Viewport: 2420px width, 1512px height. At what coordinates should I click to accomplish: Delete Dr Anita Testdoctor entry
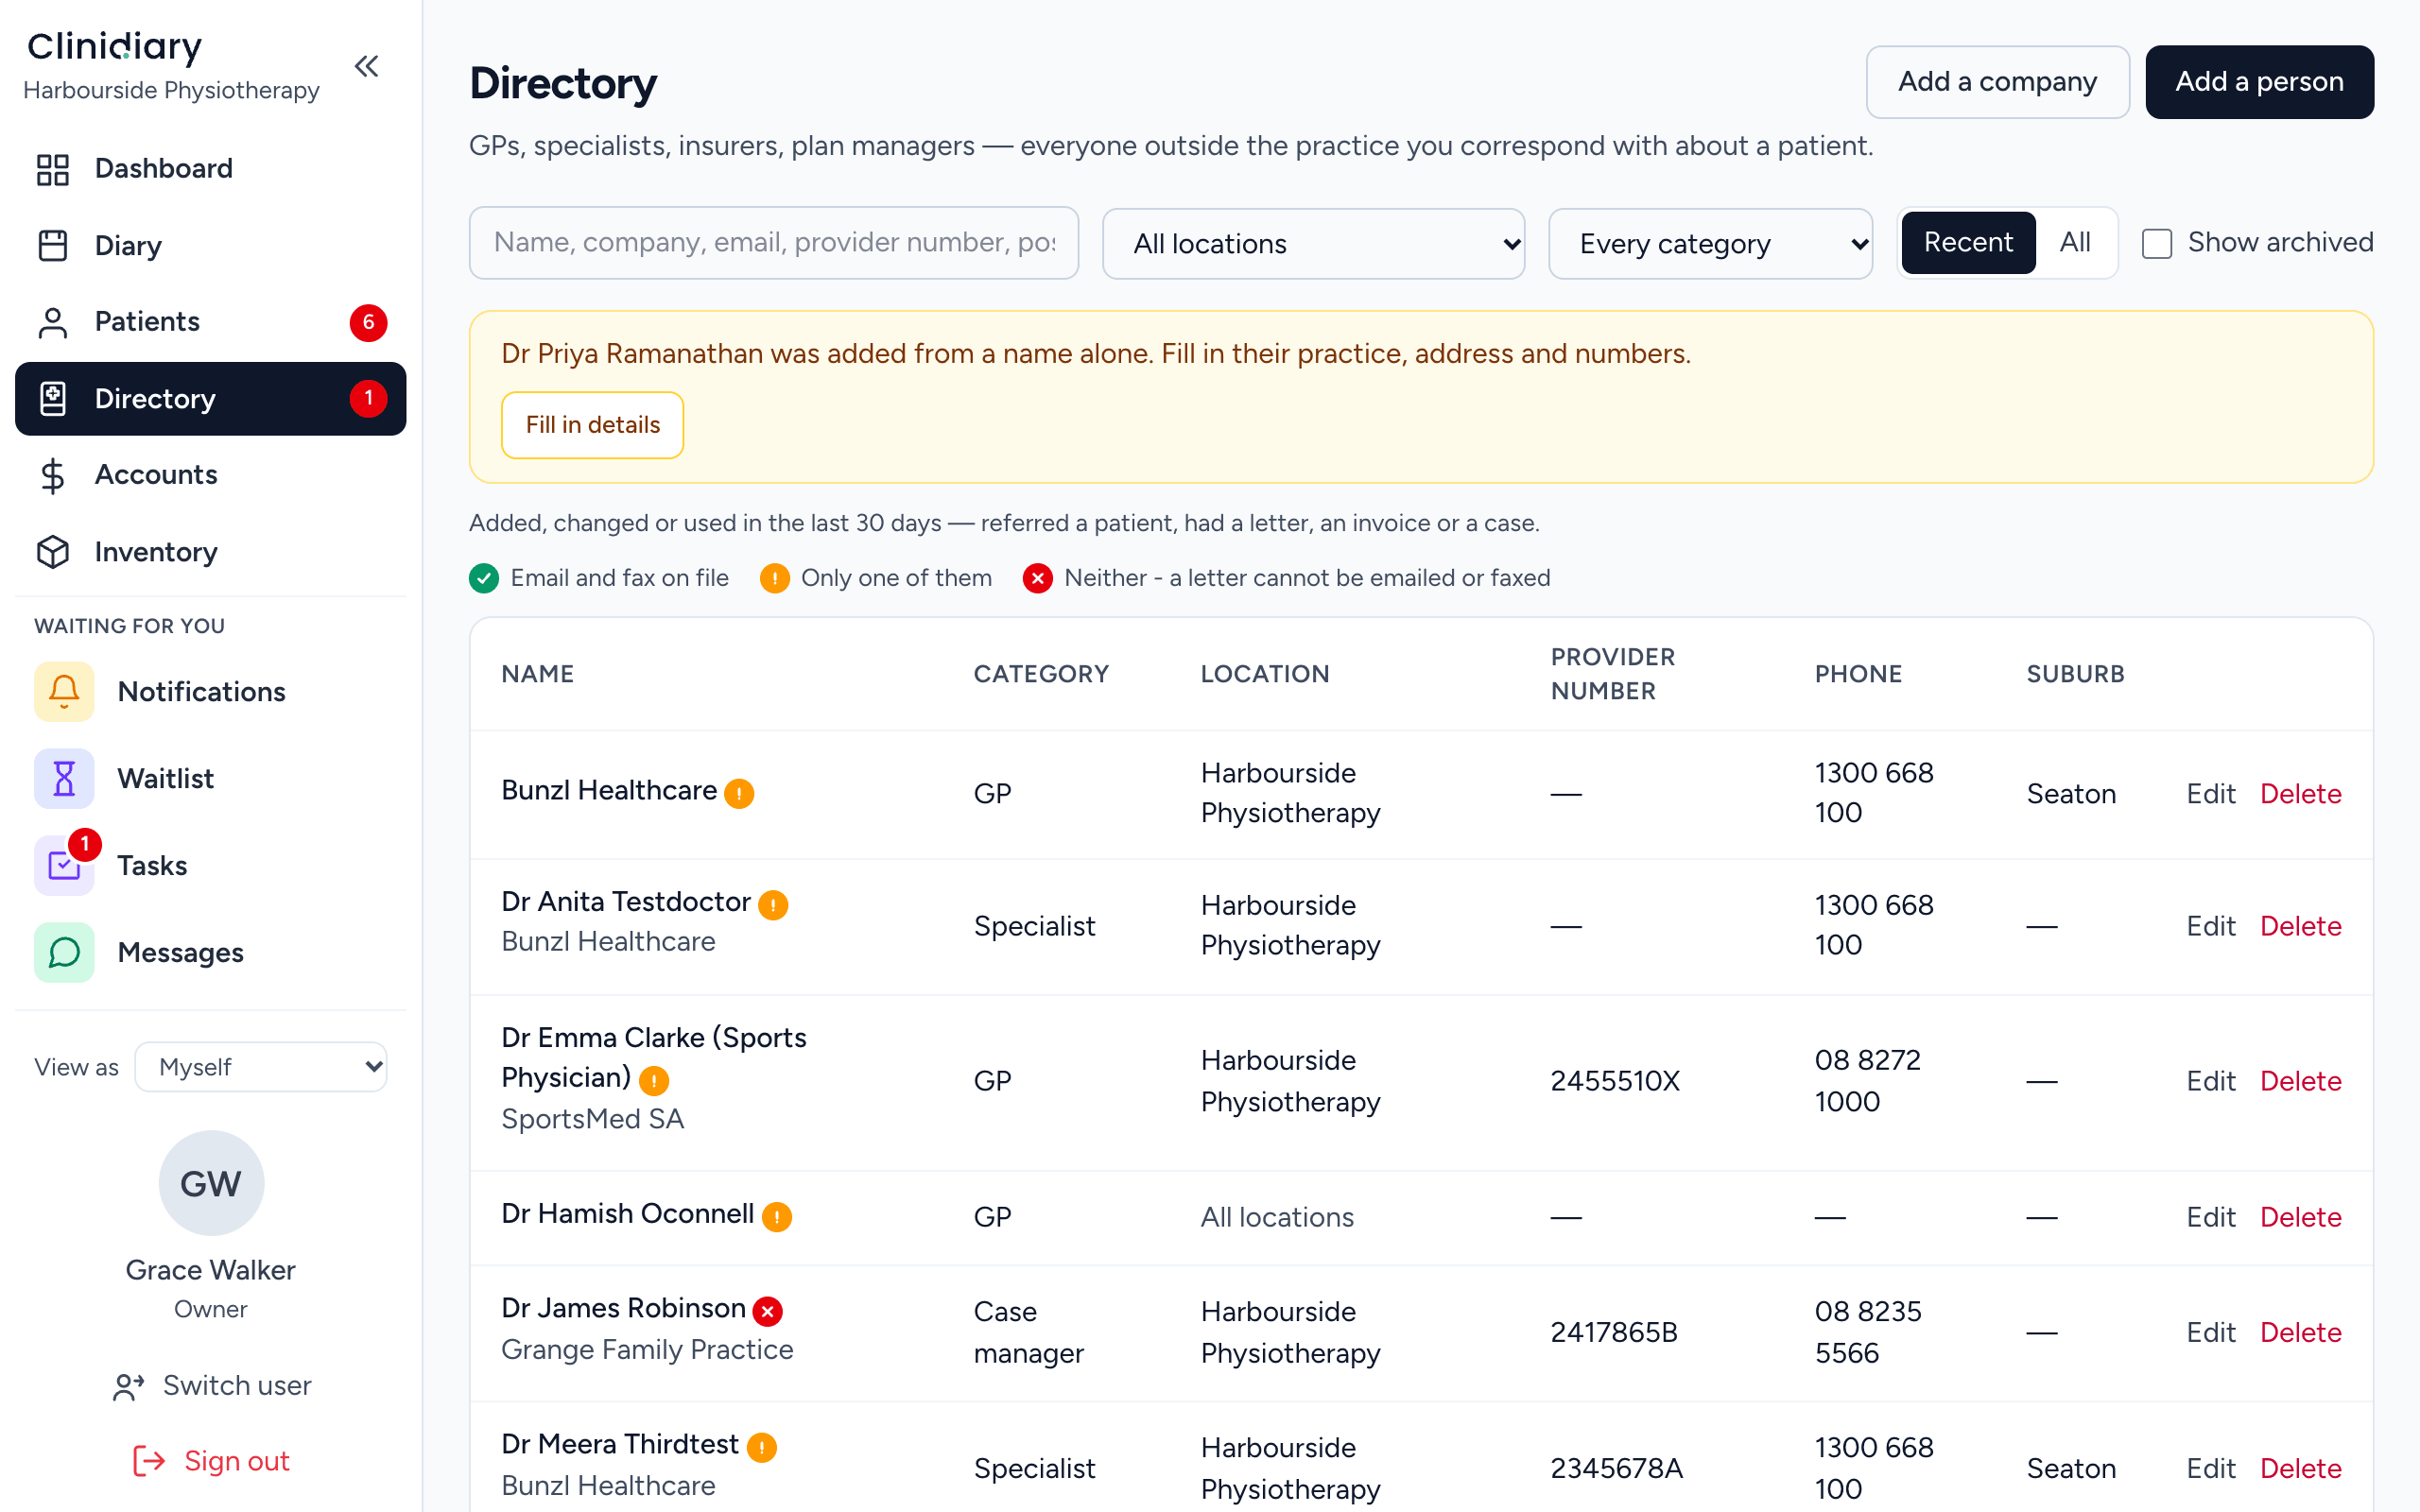click(2300, 926)
